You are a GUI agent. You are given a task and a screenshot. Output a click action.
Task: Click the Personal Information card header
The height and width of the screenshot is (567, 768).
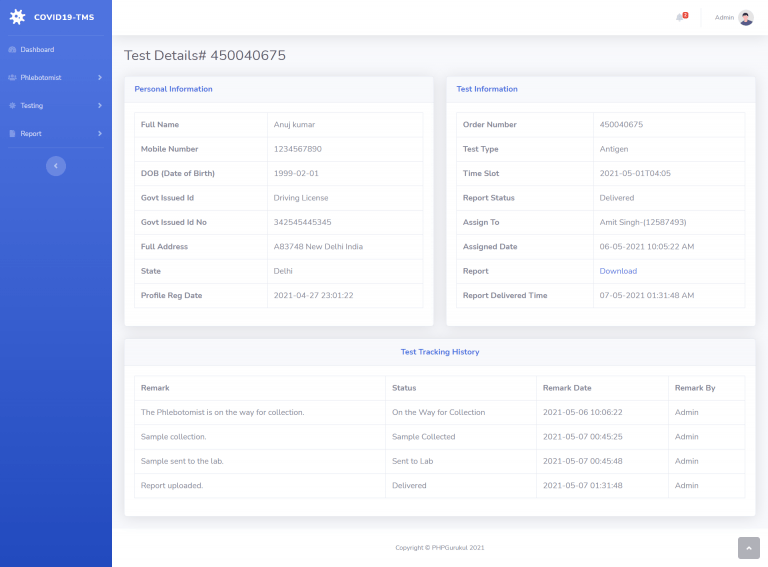point(174,89)
